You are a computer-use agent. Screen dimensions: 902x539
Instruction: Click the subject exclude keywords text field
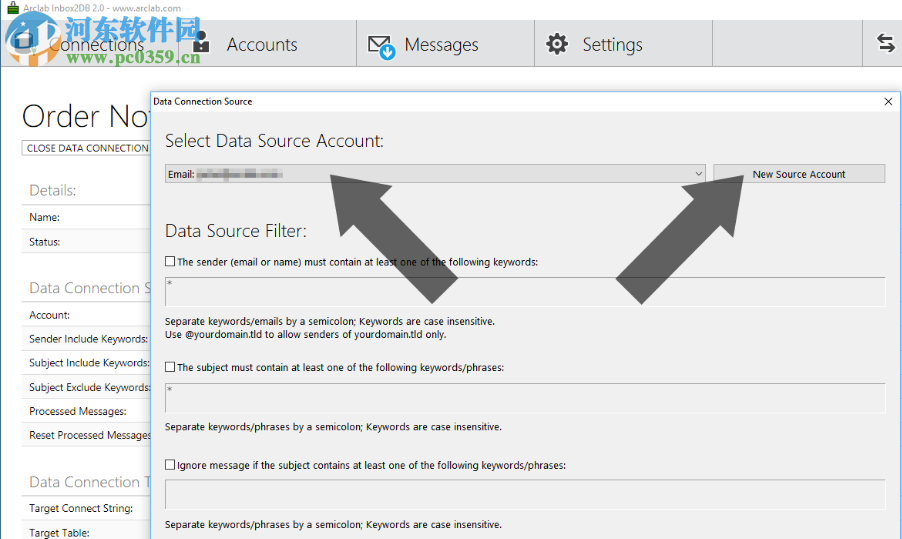pos(524,495)
